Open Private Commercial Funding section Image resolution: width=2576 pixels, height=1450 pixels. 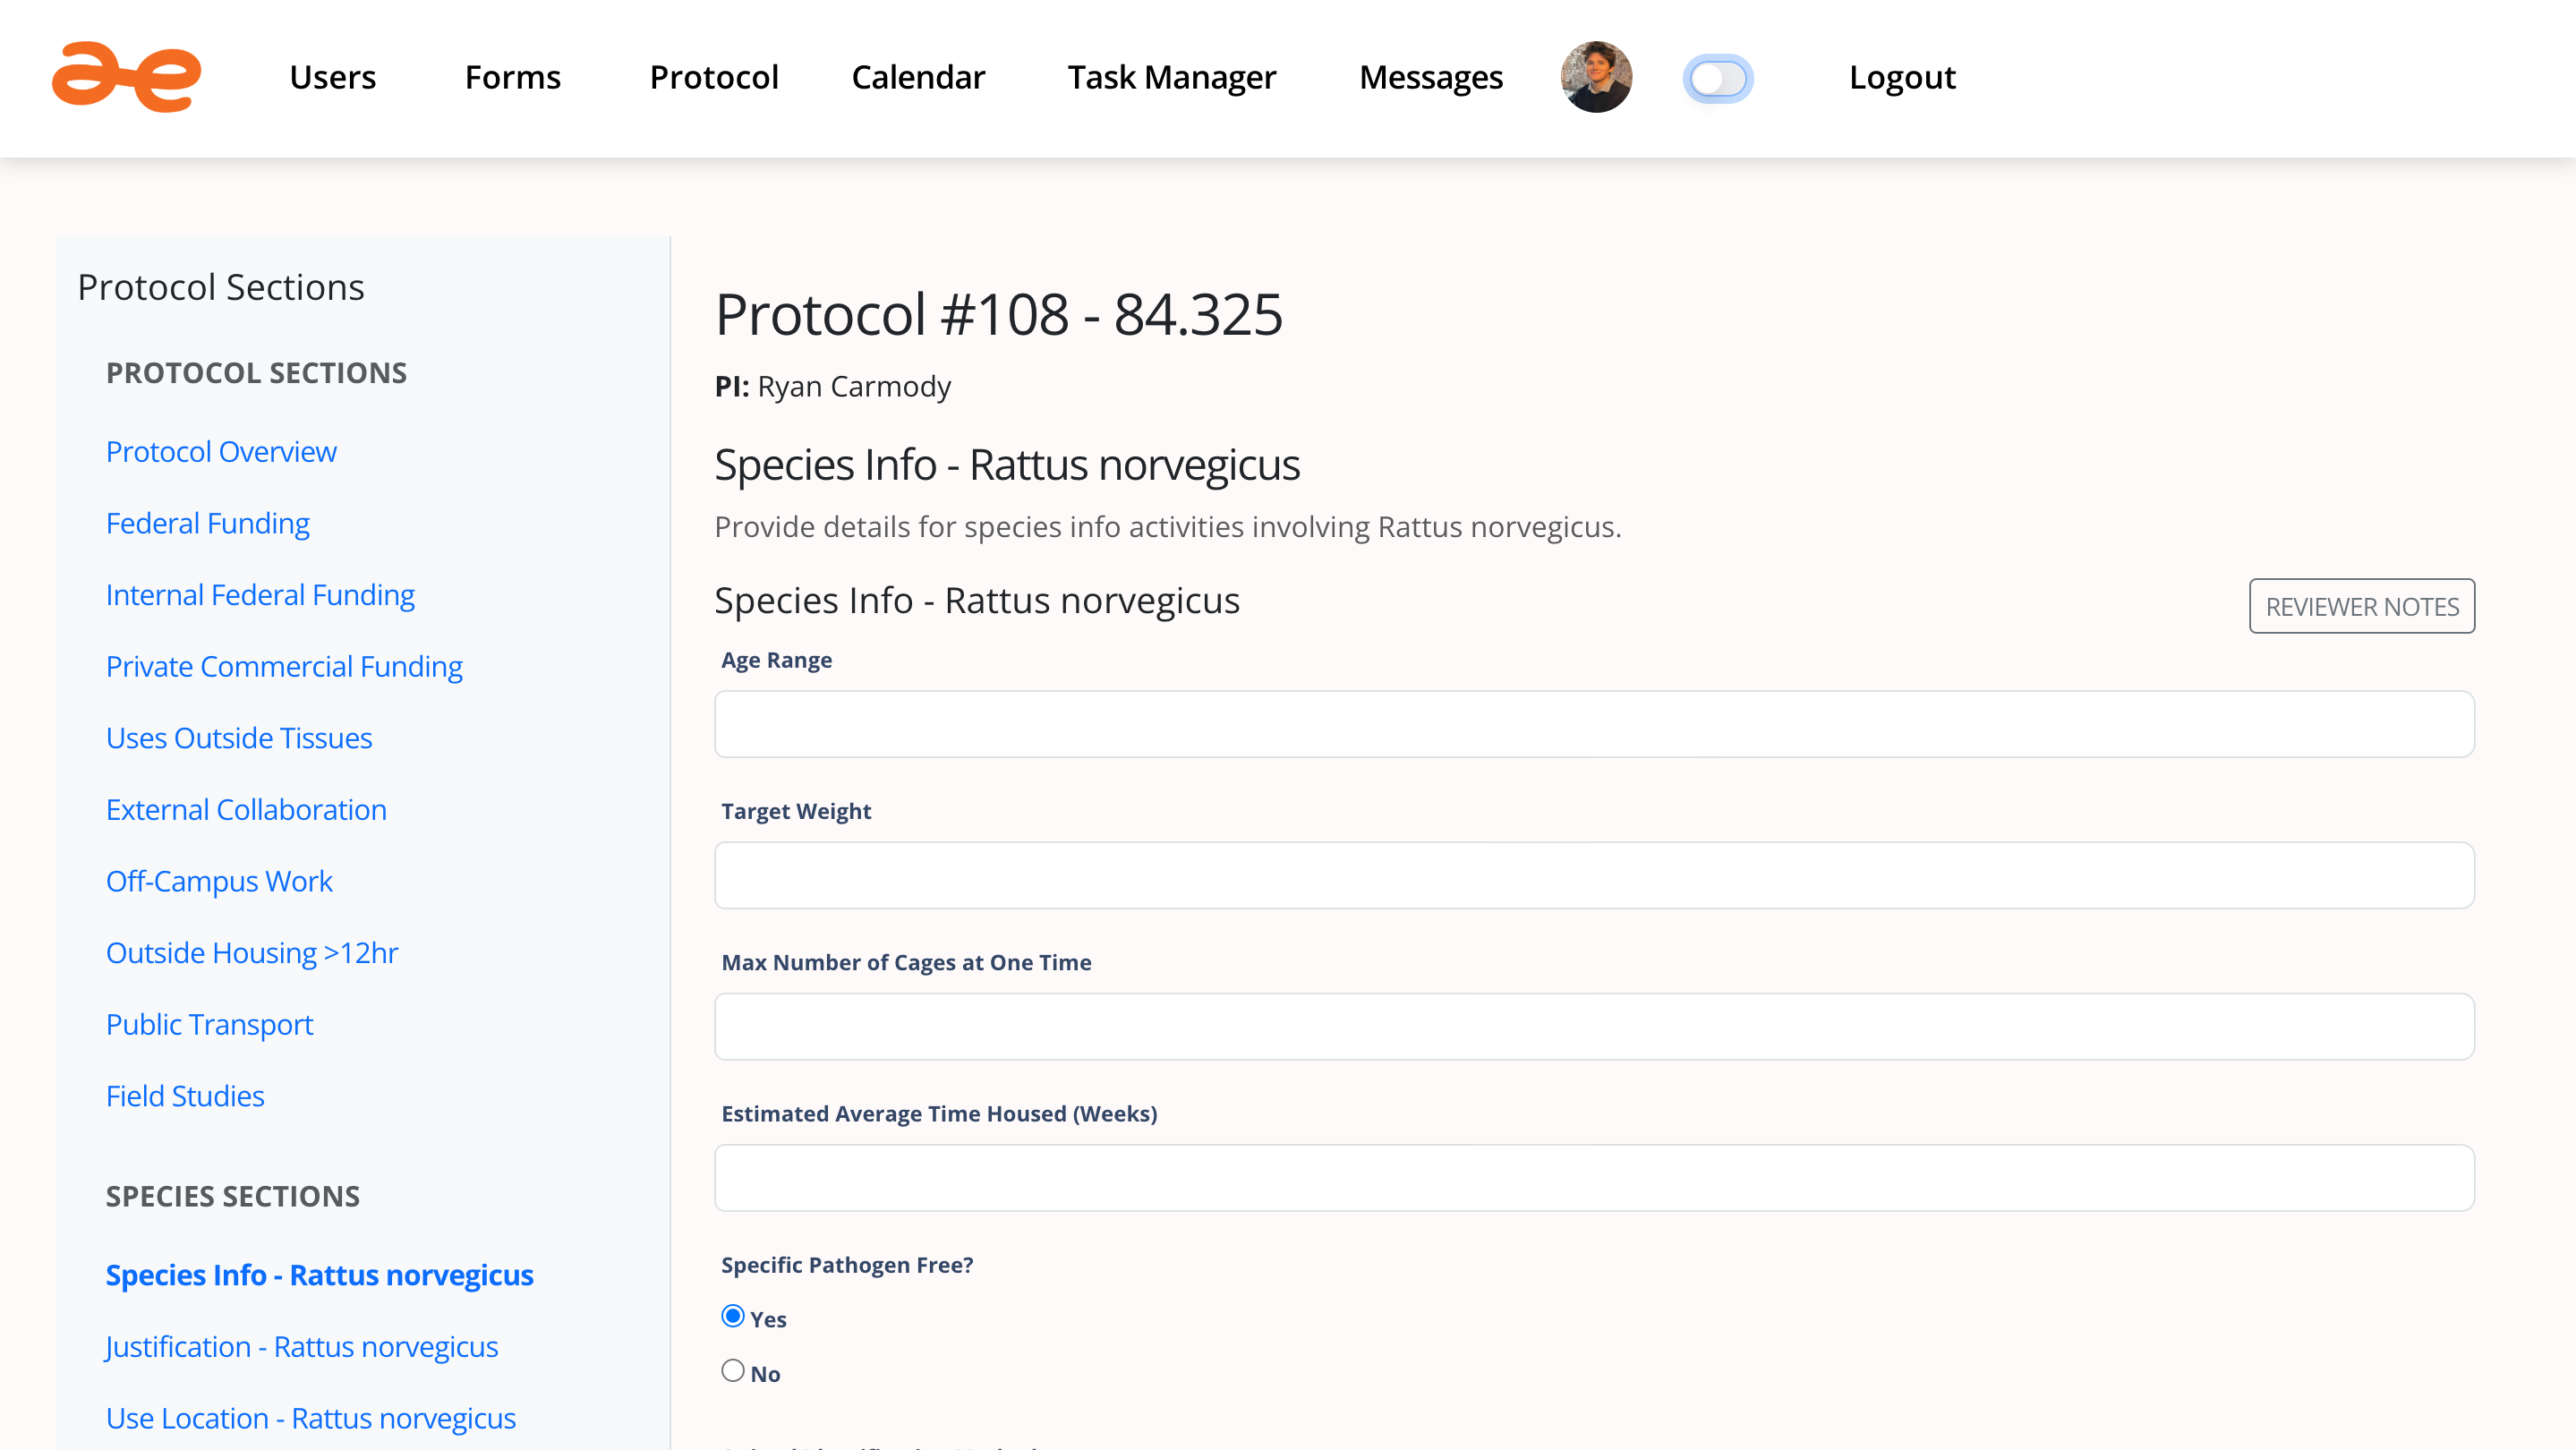coord(284,666)
